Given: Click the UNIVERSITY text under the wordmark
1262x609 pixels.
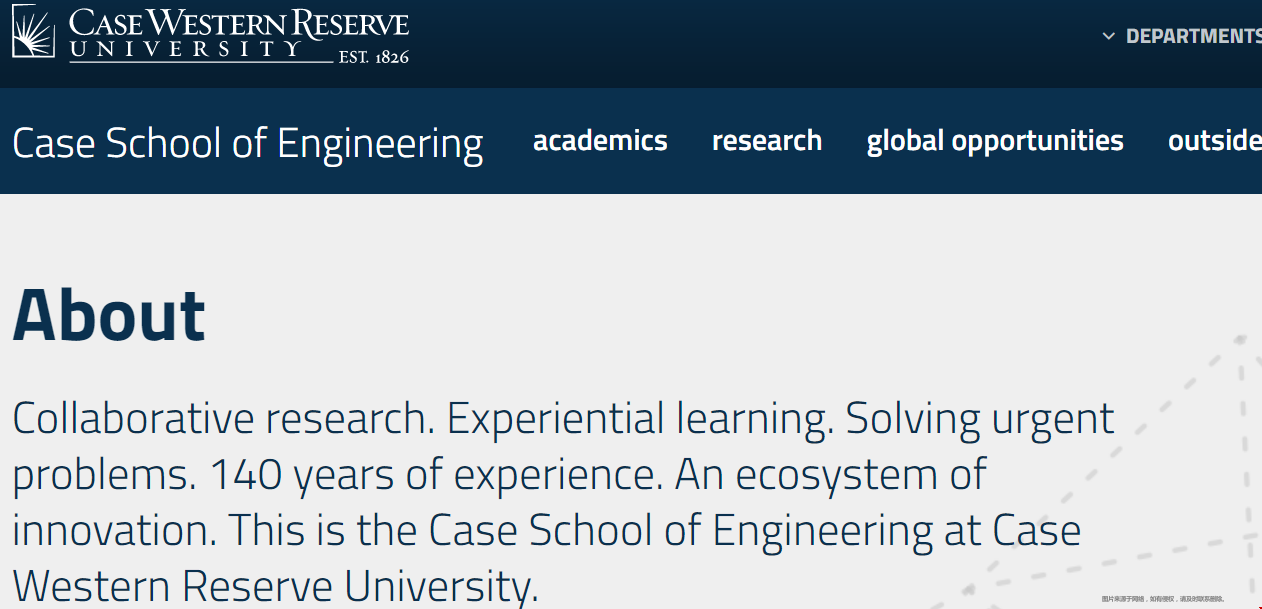Looking at the screenshot, I should pyautogui.click(x=185, y=49).
